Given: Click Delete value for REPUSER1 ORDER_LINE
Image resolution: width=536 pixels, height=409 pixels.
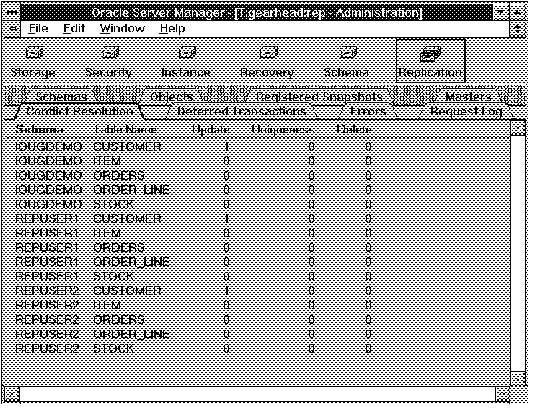Looking at the screenshot, I should (x=368, y=262).
